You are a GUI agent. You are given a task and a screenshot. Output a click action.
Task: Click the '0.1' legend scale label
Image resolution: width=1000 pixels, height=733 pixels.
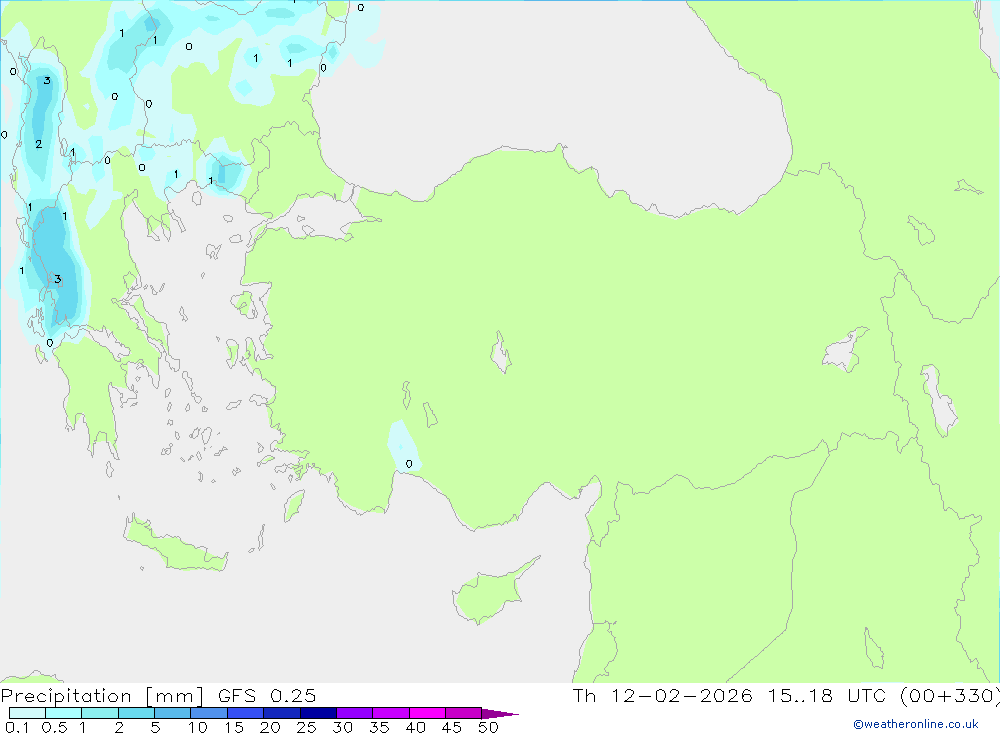tap(17, 727)
